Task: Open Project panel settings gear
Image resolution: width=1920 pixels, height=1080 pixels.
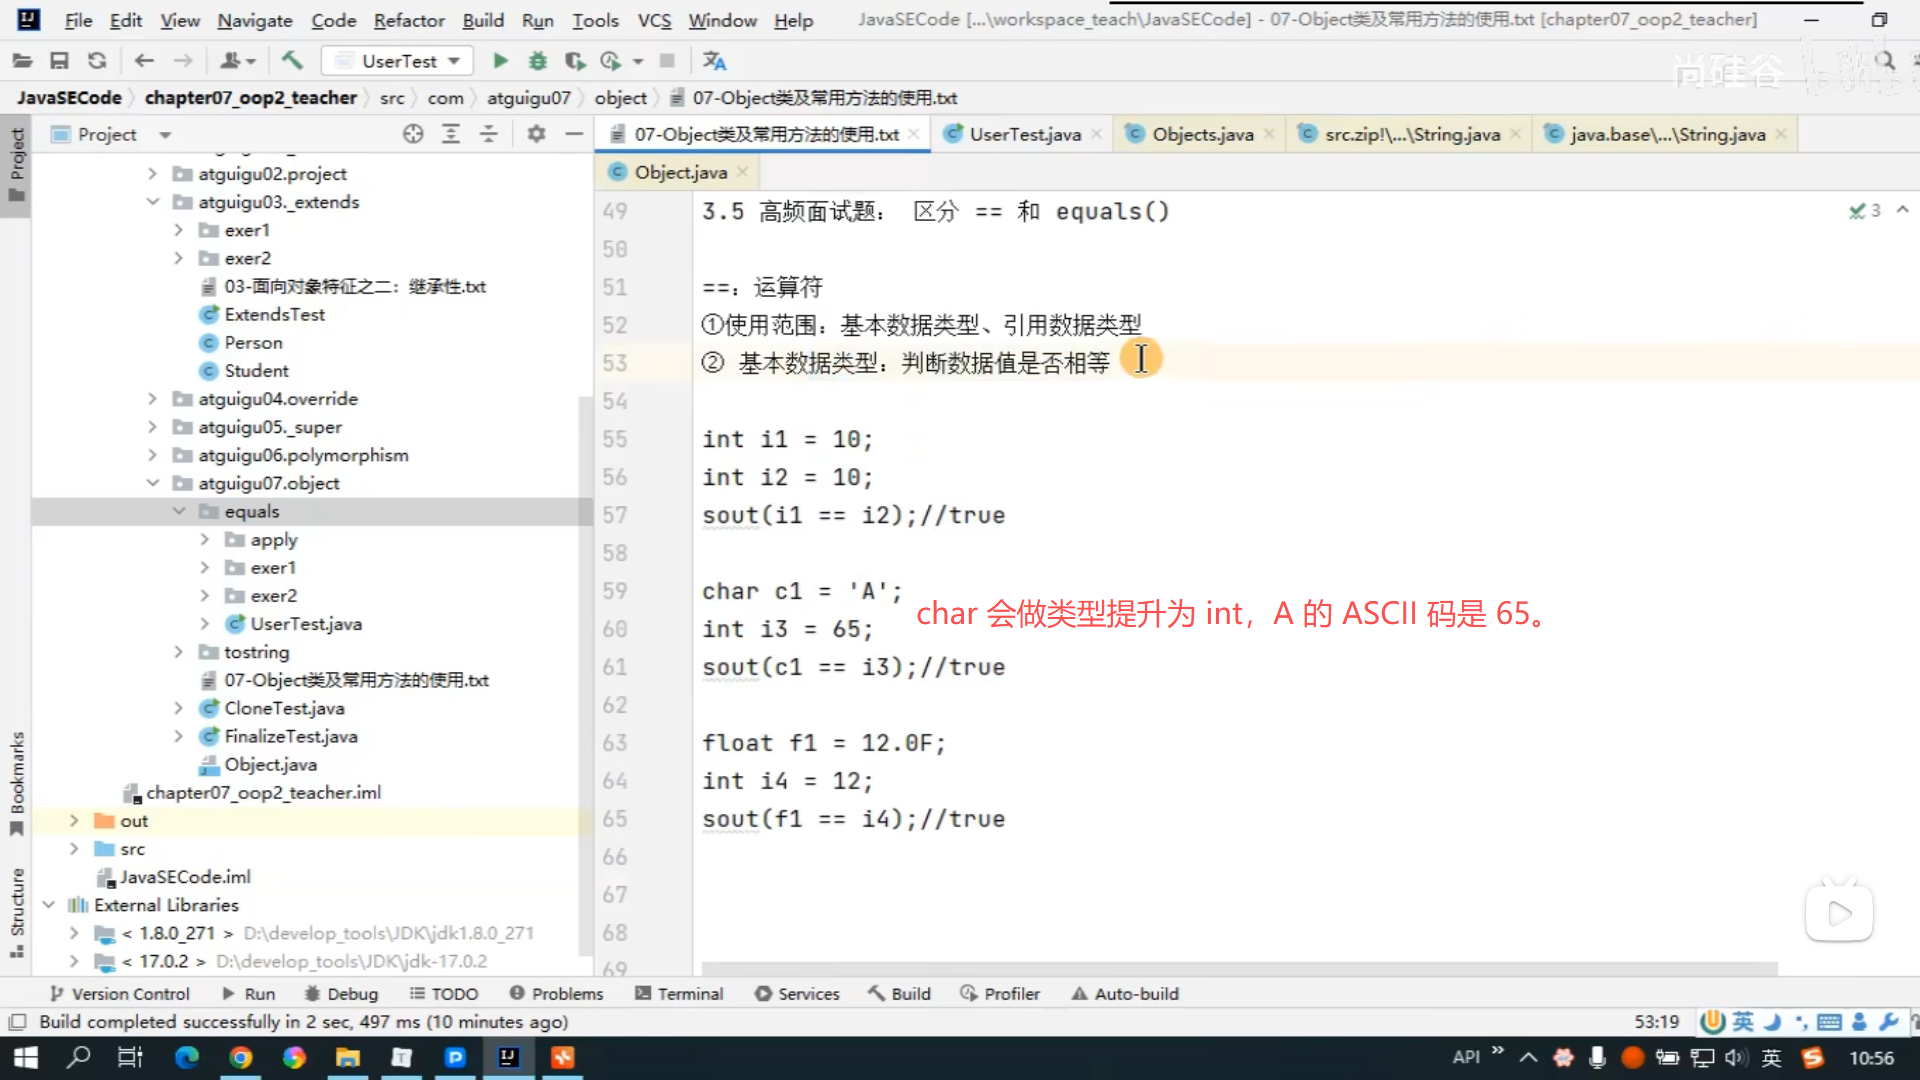Action: coord(537,134)
